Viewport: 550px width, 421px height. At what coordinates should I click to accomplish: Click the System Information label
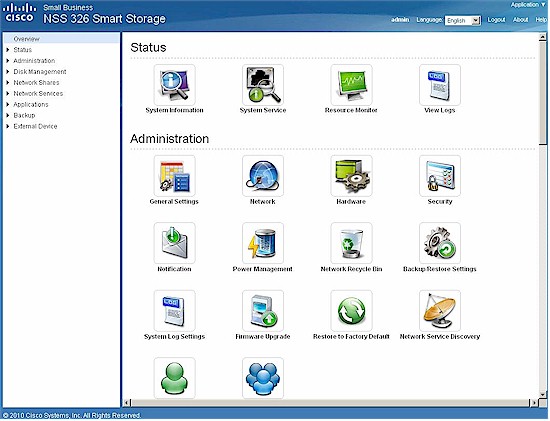pos(174,110)
